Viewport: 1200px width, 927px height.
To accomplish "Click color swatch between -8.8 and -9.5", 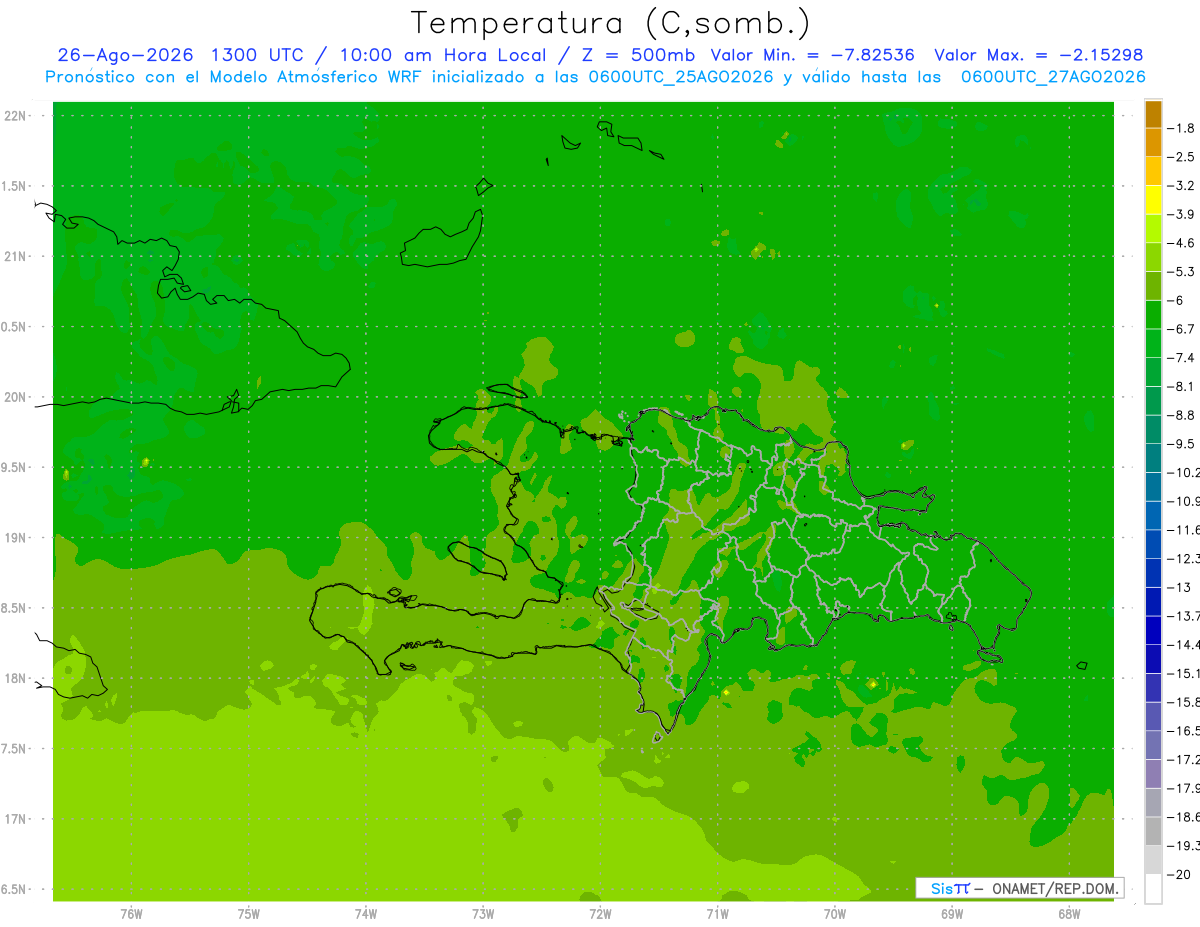I will [x=1153, y=429].
